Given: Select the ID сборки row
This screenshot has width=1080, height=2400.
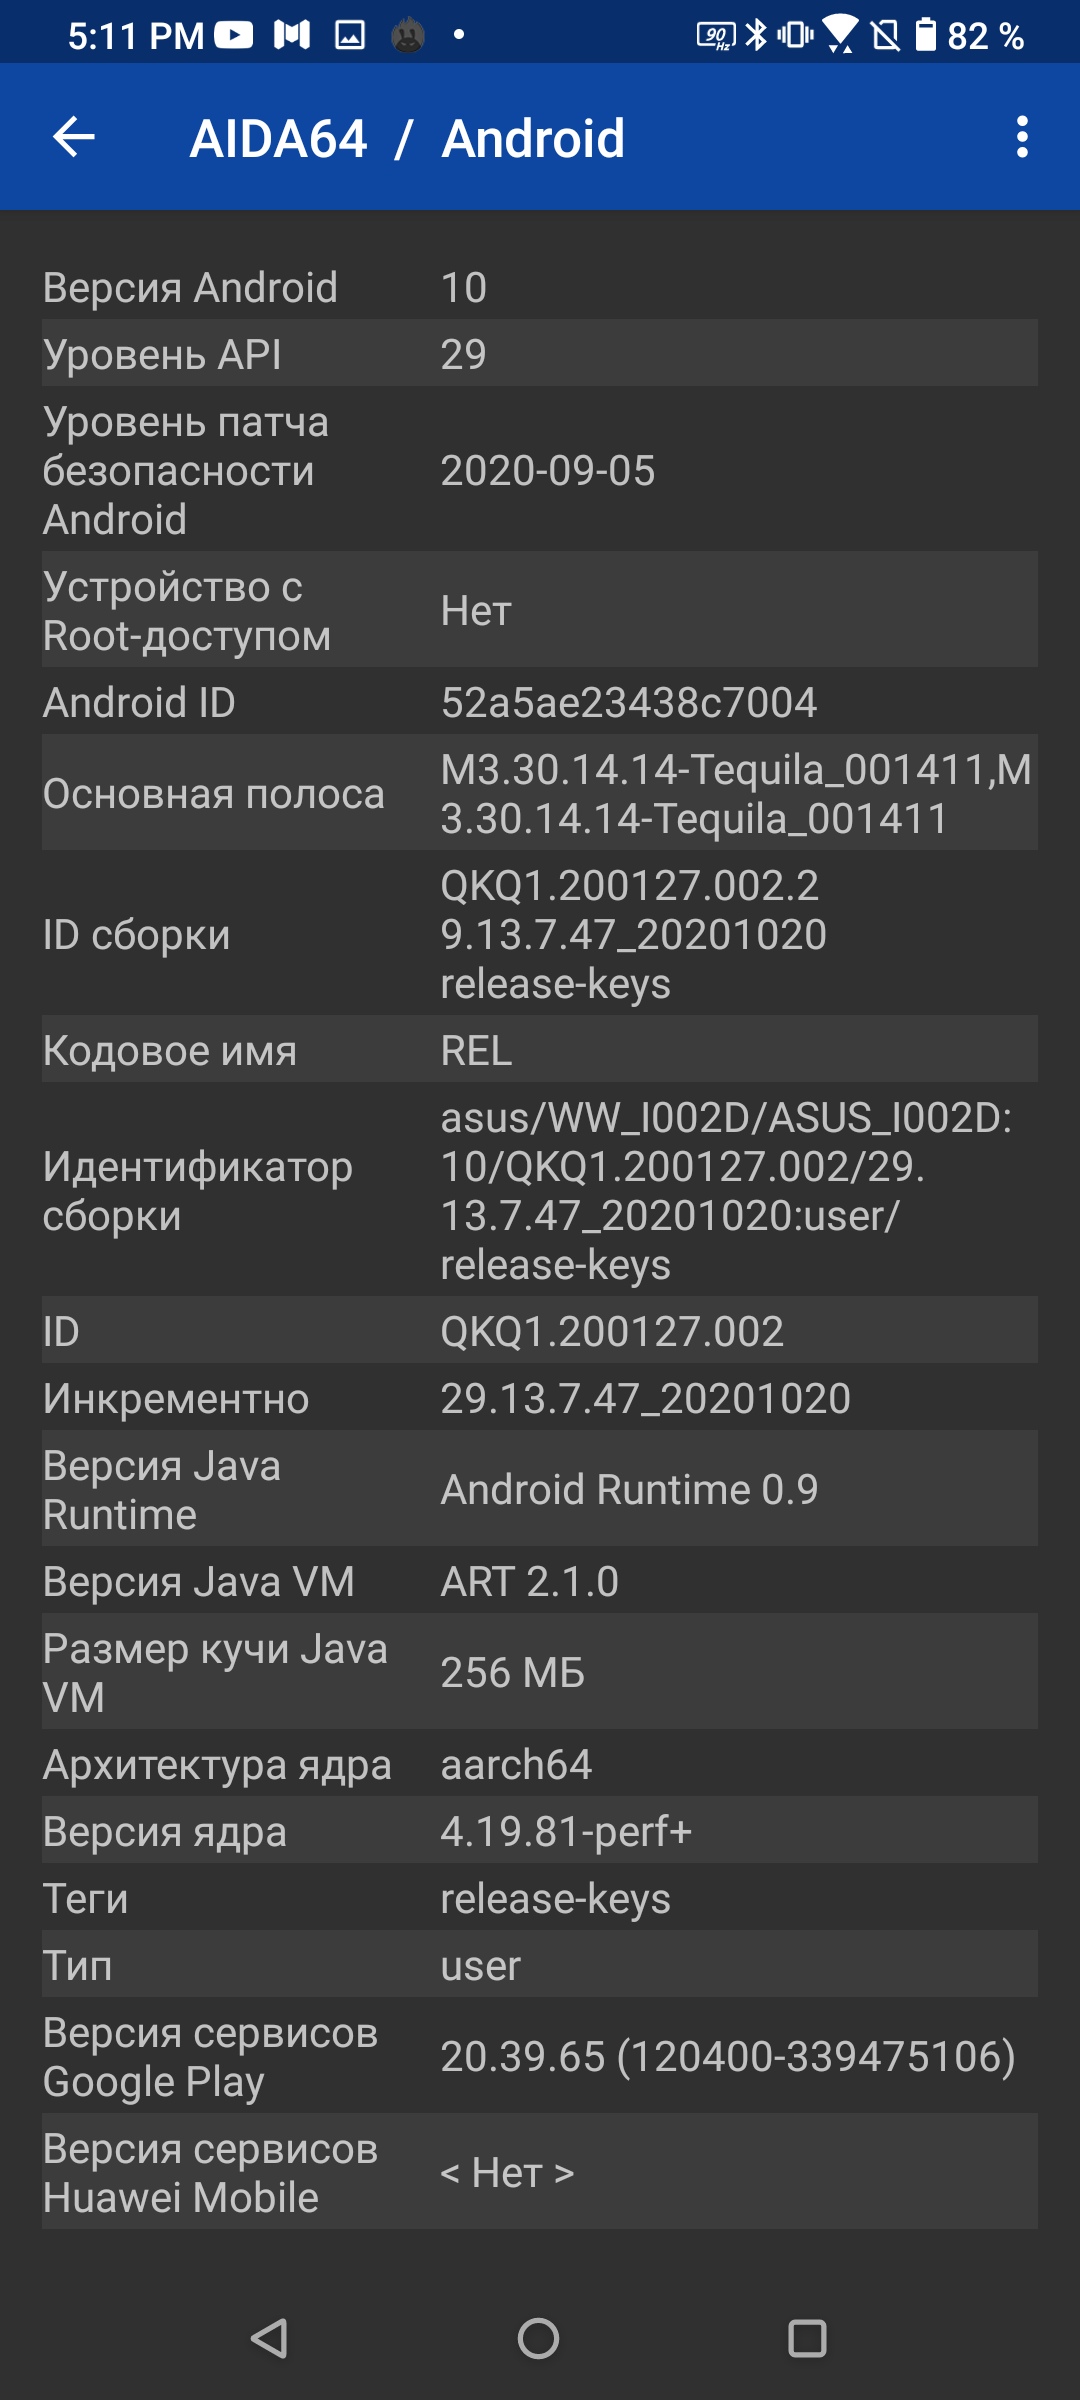Looking at the screenshot, I should click(540, 934).
